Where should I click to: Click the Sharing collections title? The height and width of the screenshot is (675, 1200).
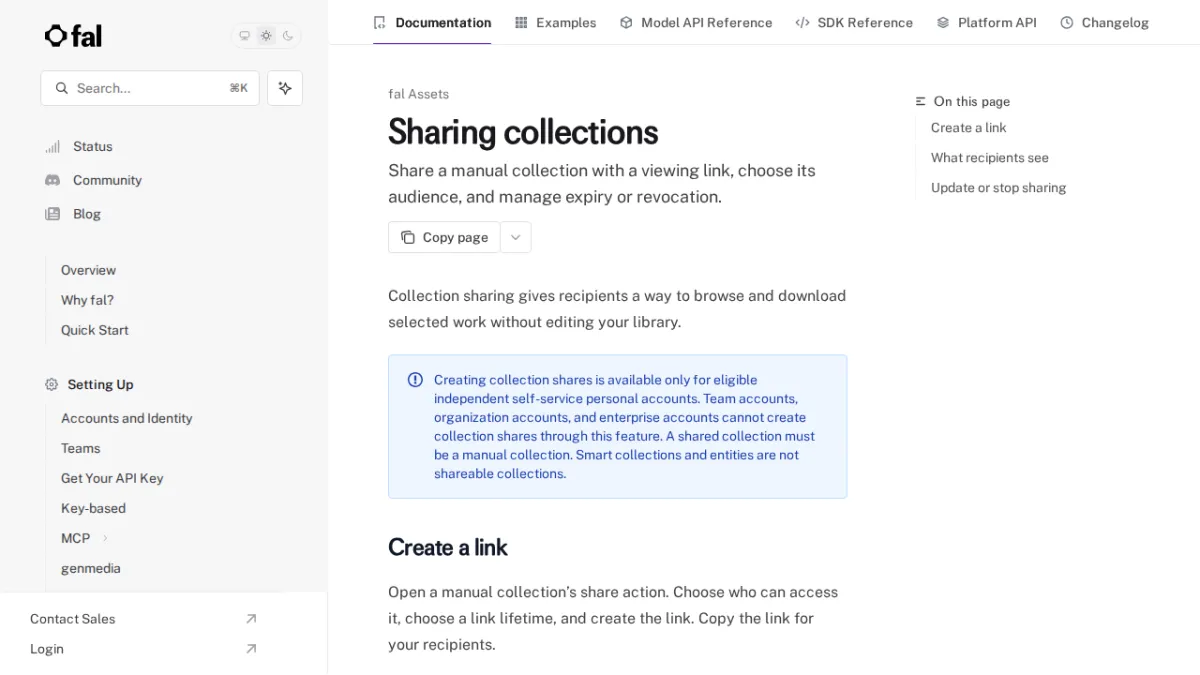(523, 132)
